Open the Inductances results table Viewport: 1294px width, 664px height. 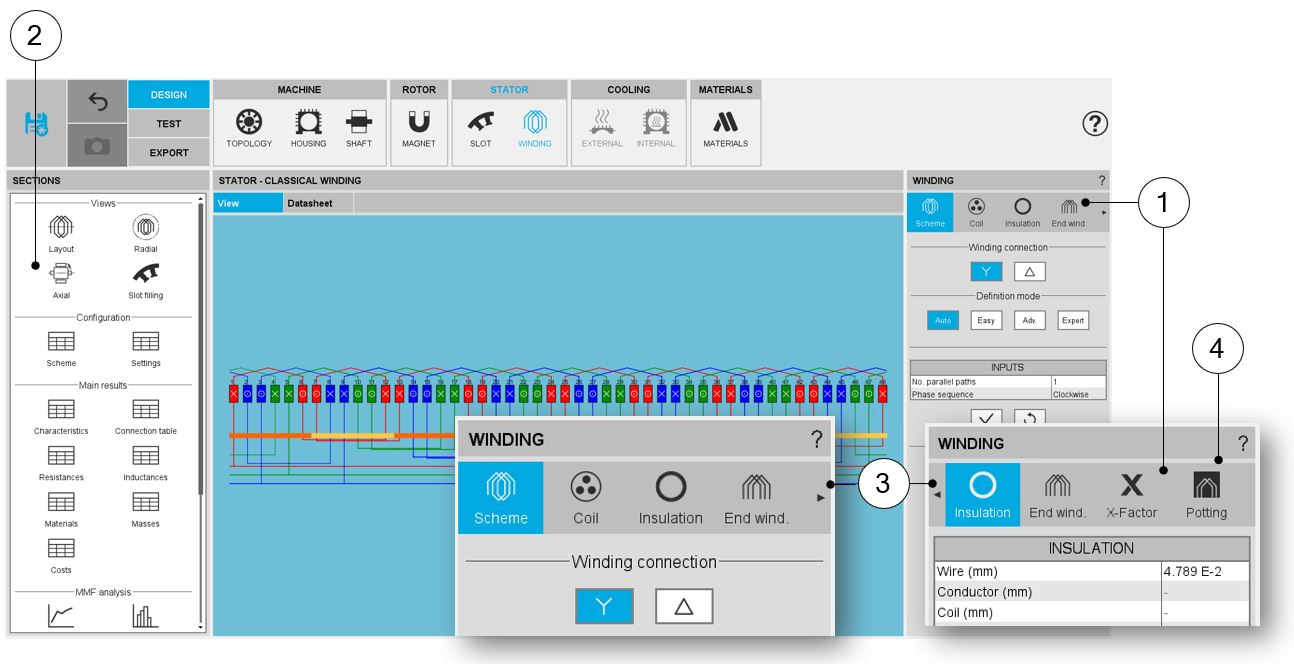146,463
